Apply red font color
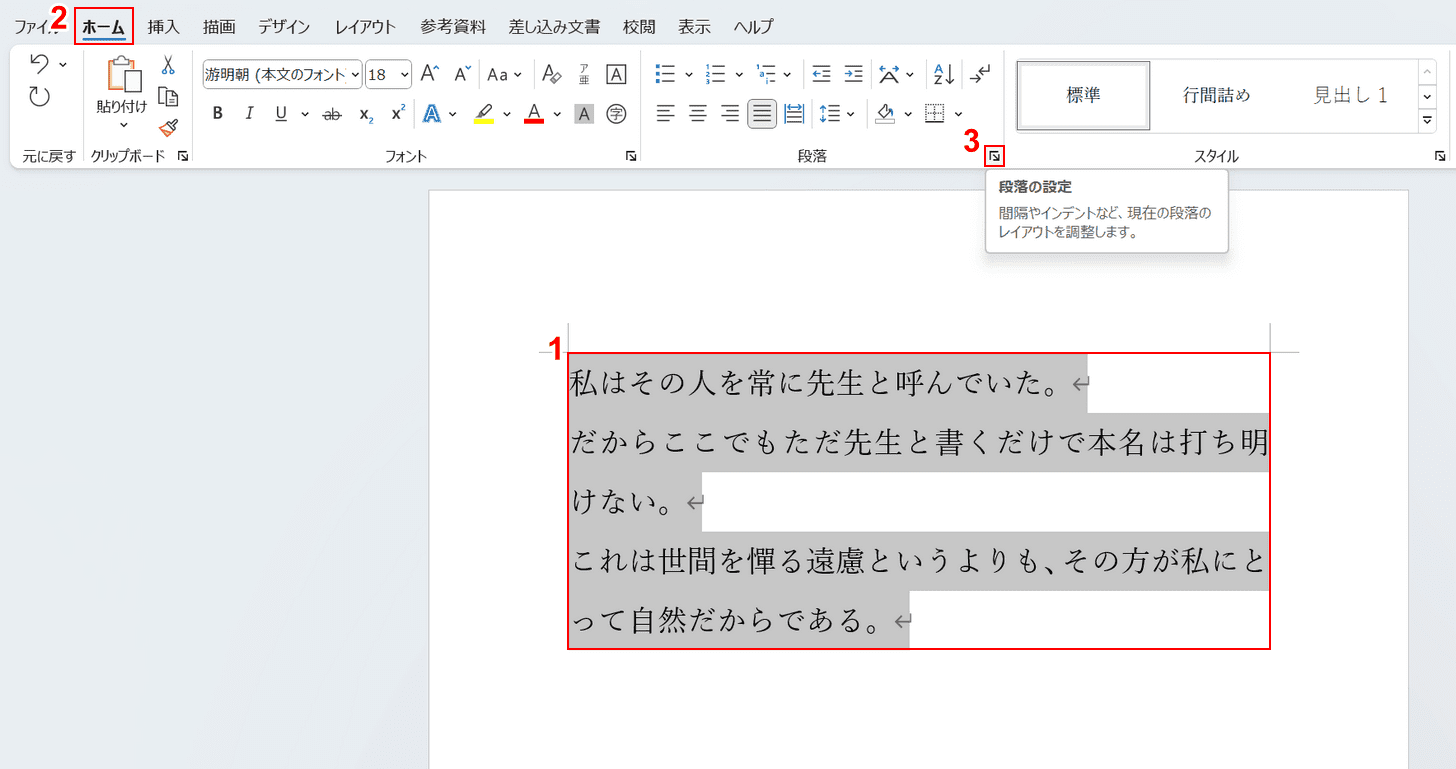The height and width of the screenshot is (769, 1456). point(534,114)
